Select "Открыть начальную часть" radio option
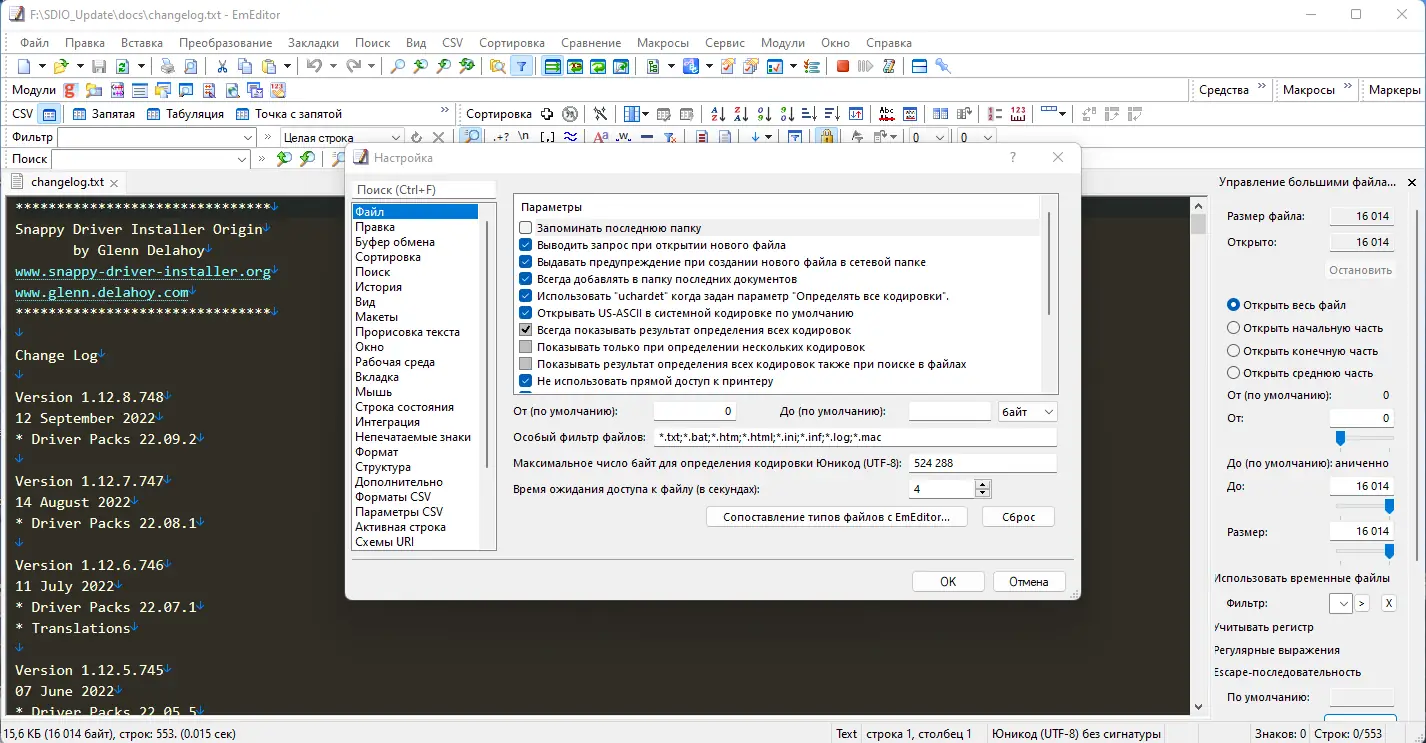The height and width of the screenshot is (743, 1426). pyautogui.click(x=1233, y=328)
